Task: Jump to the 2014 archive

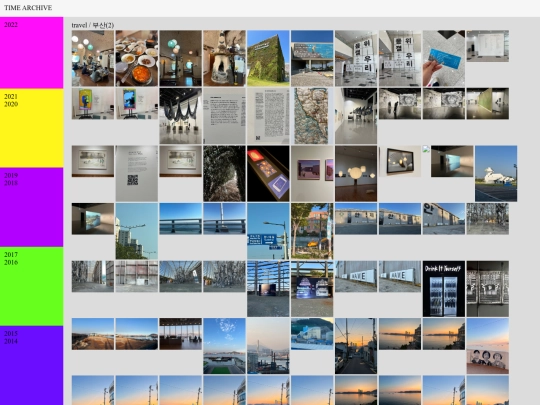Action: click(x=11, y=341)
